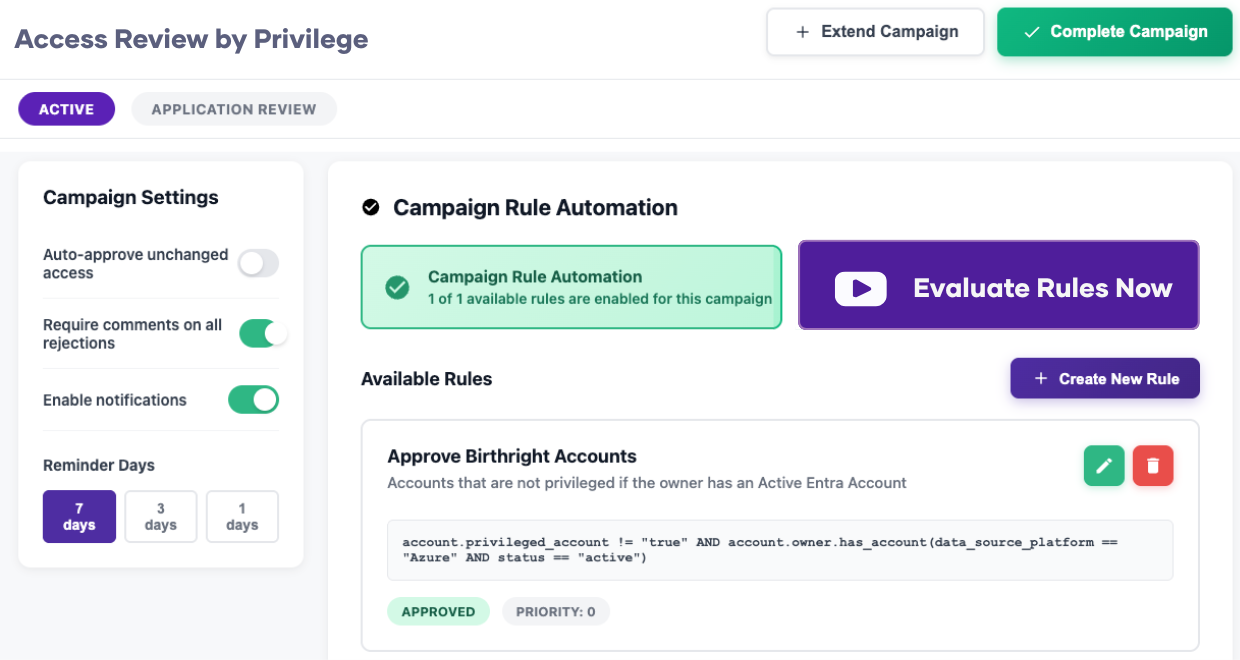Click black check badge beside Campaign Rule Automation heading

pyautogui.click(x=371, y=208)
